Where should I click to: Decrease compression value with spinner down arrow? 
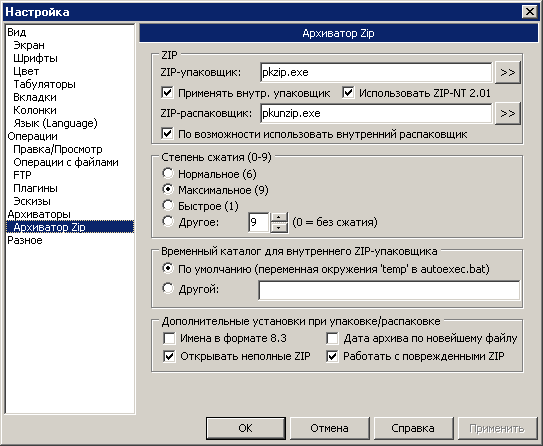(279, 227)
